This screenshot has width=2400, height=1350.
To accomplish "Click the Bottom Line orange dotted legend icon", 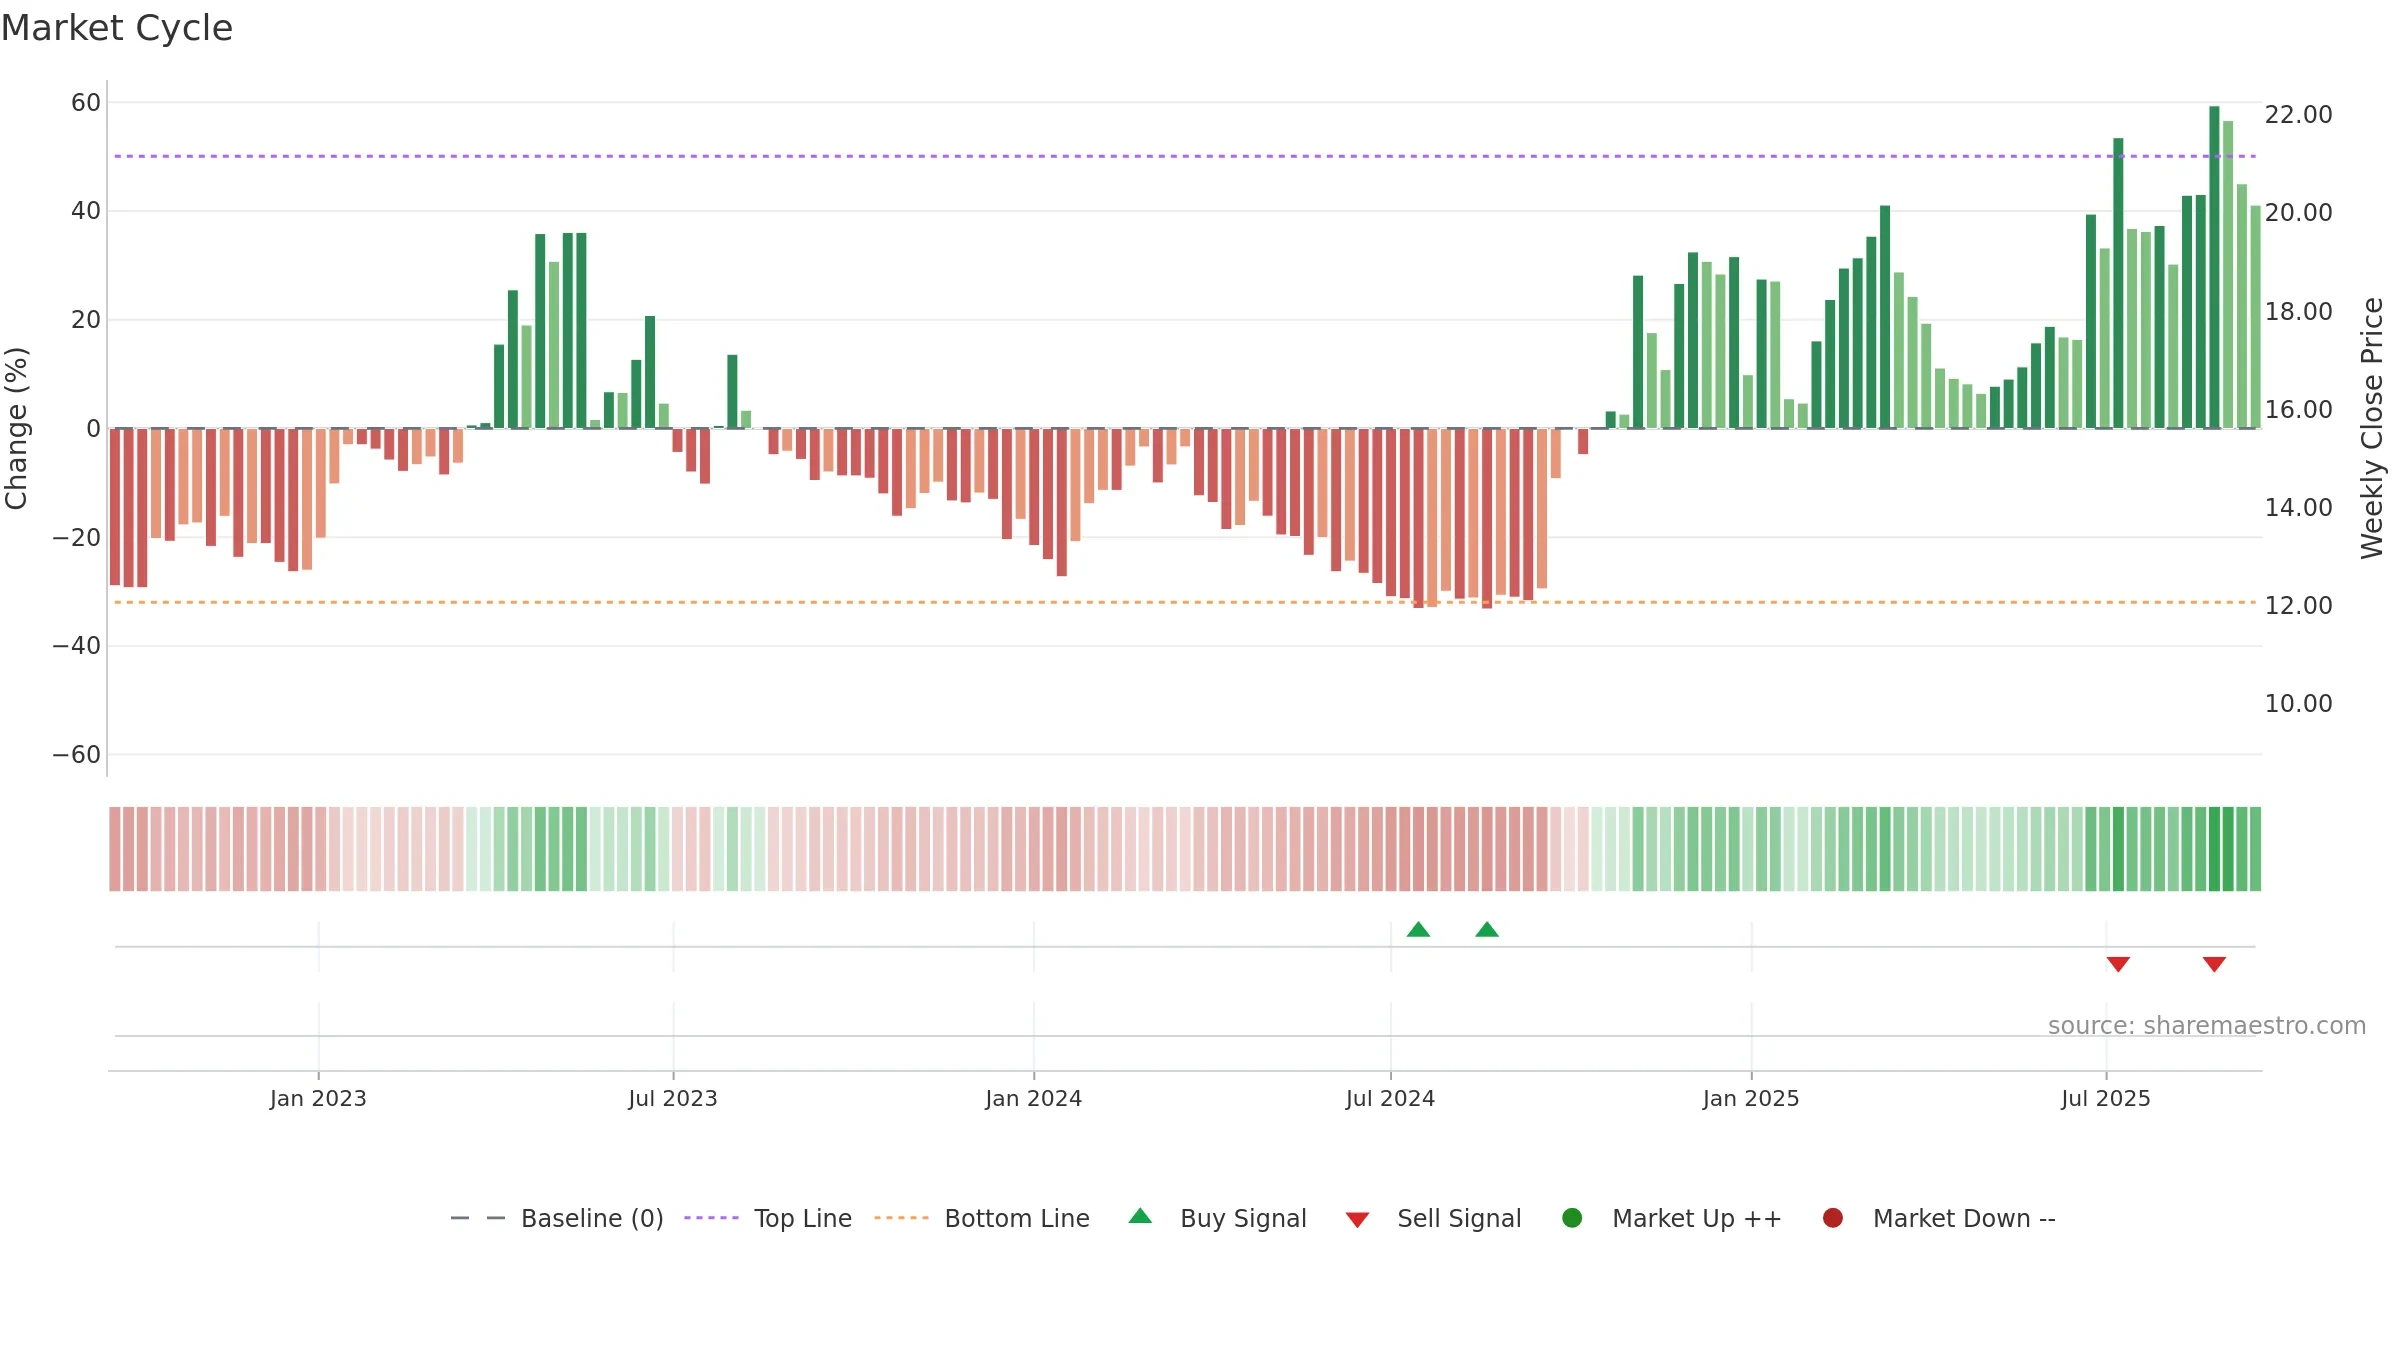I will tap(901, 1218).
